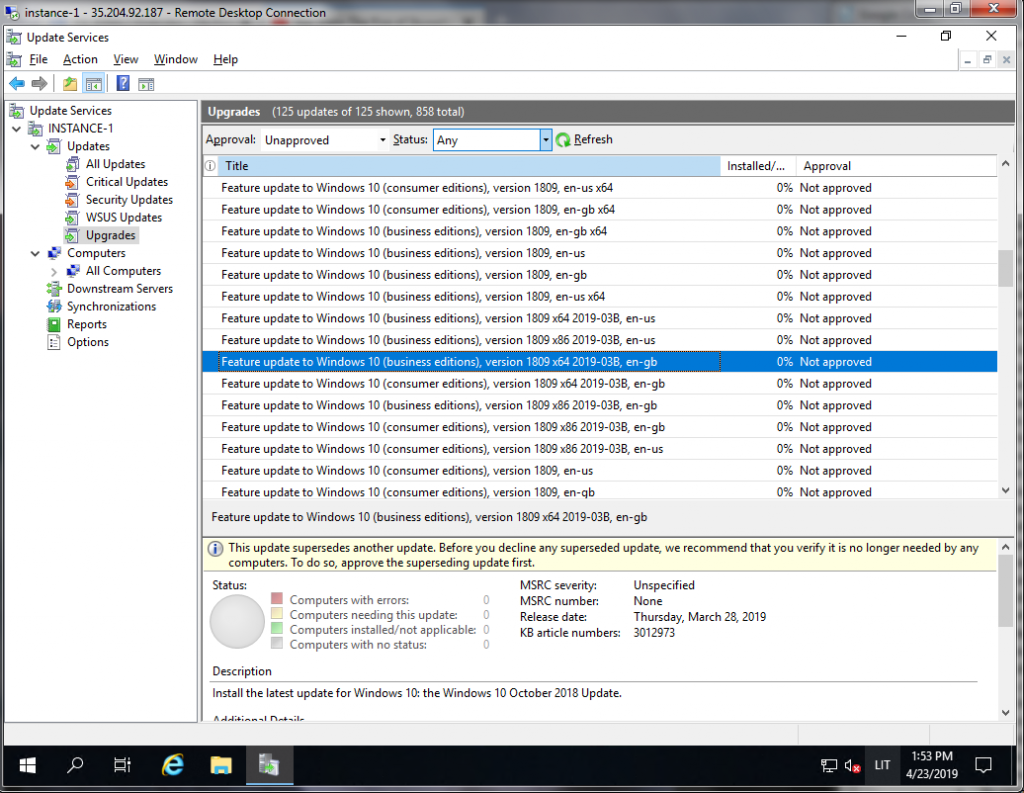The image size is (1024, 793).
Task: Click the green Refresh icon
Action: click(563, 140)
